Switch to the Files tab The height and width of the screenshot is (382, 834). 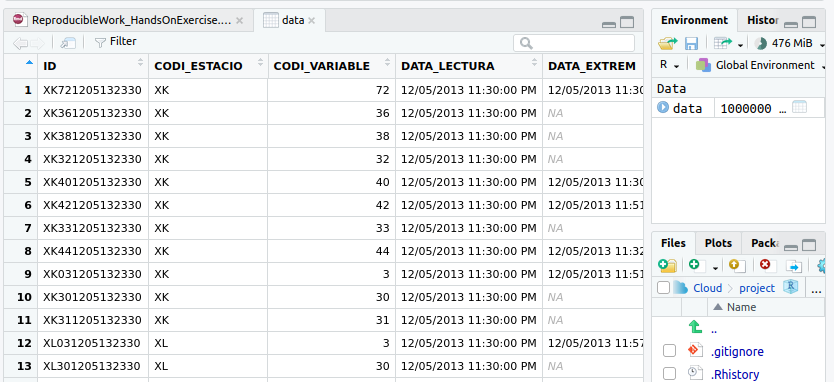tap(673, 243)
